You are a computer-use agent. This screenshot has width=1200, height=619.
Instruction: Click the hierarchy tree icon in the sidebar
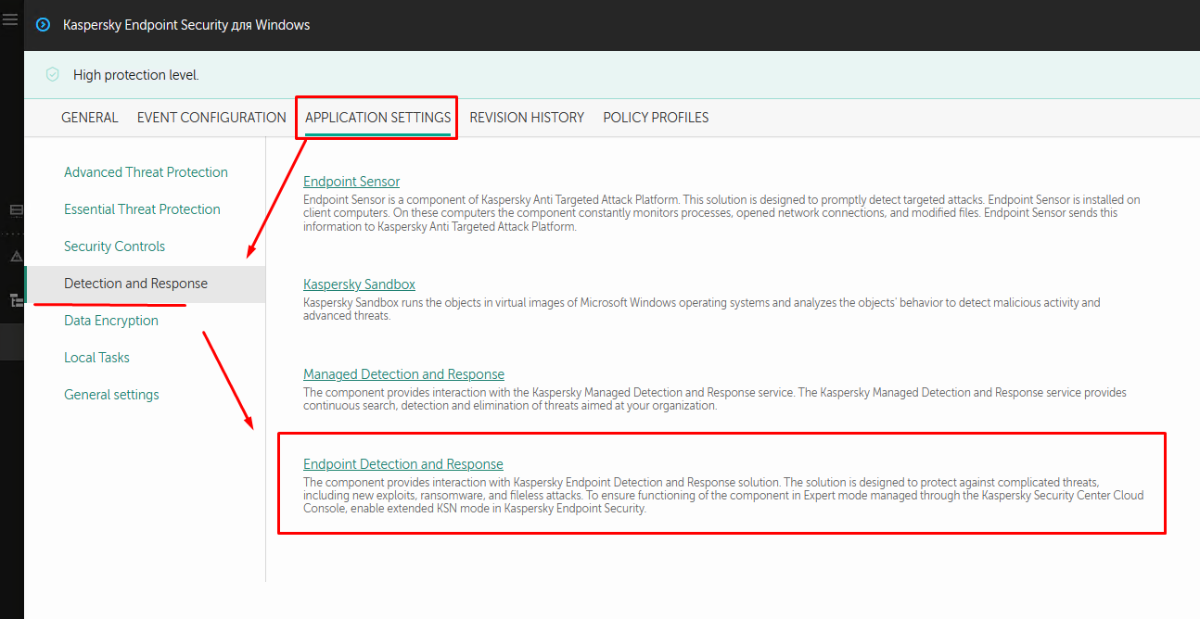(15, 300)
